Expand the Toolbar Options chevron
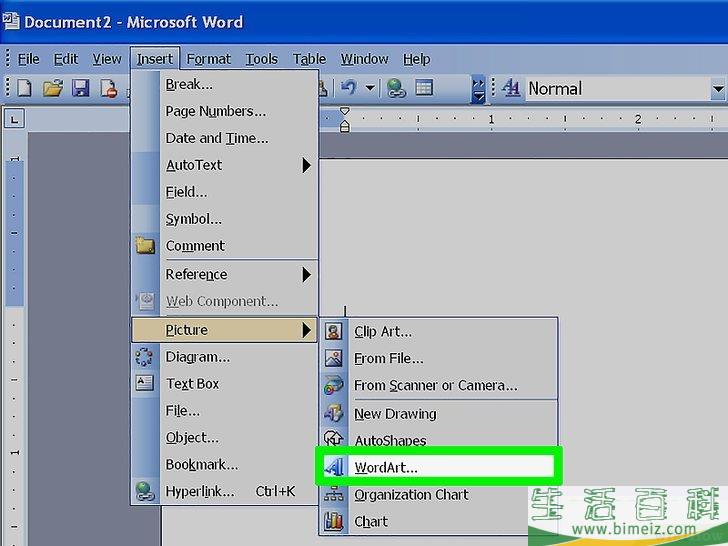 click(478, 89)
